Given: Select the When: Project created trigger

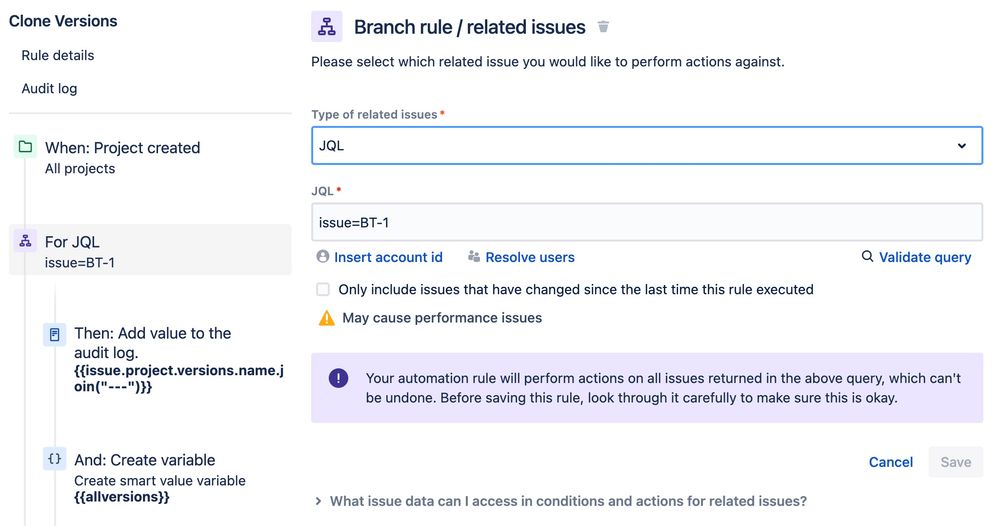Looking at the screenshot, I should coord(122,147).
